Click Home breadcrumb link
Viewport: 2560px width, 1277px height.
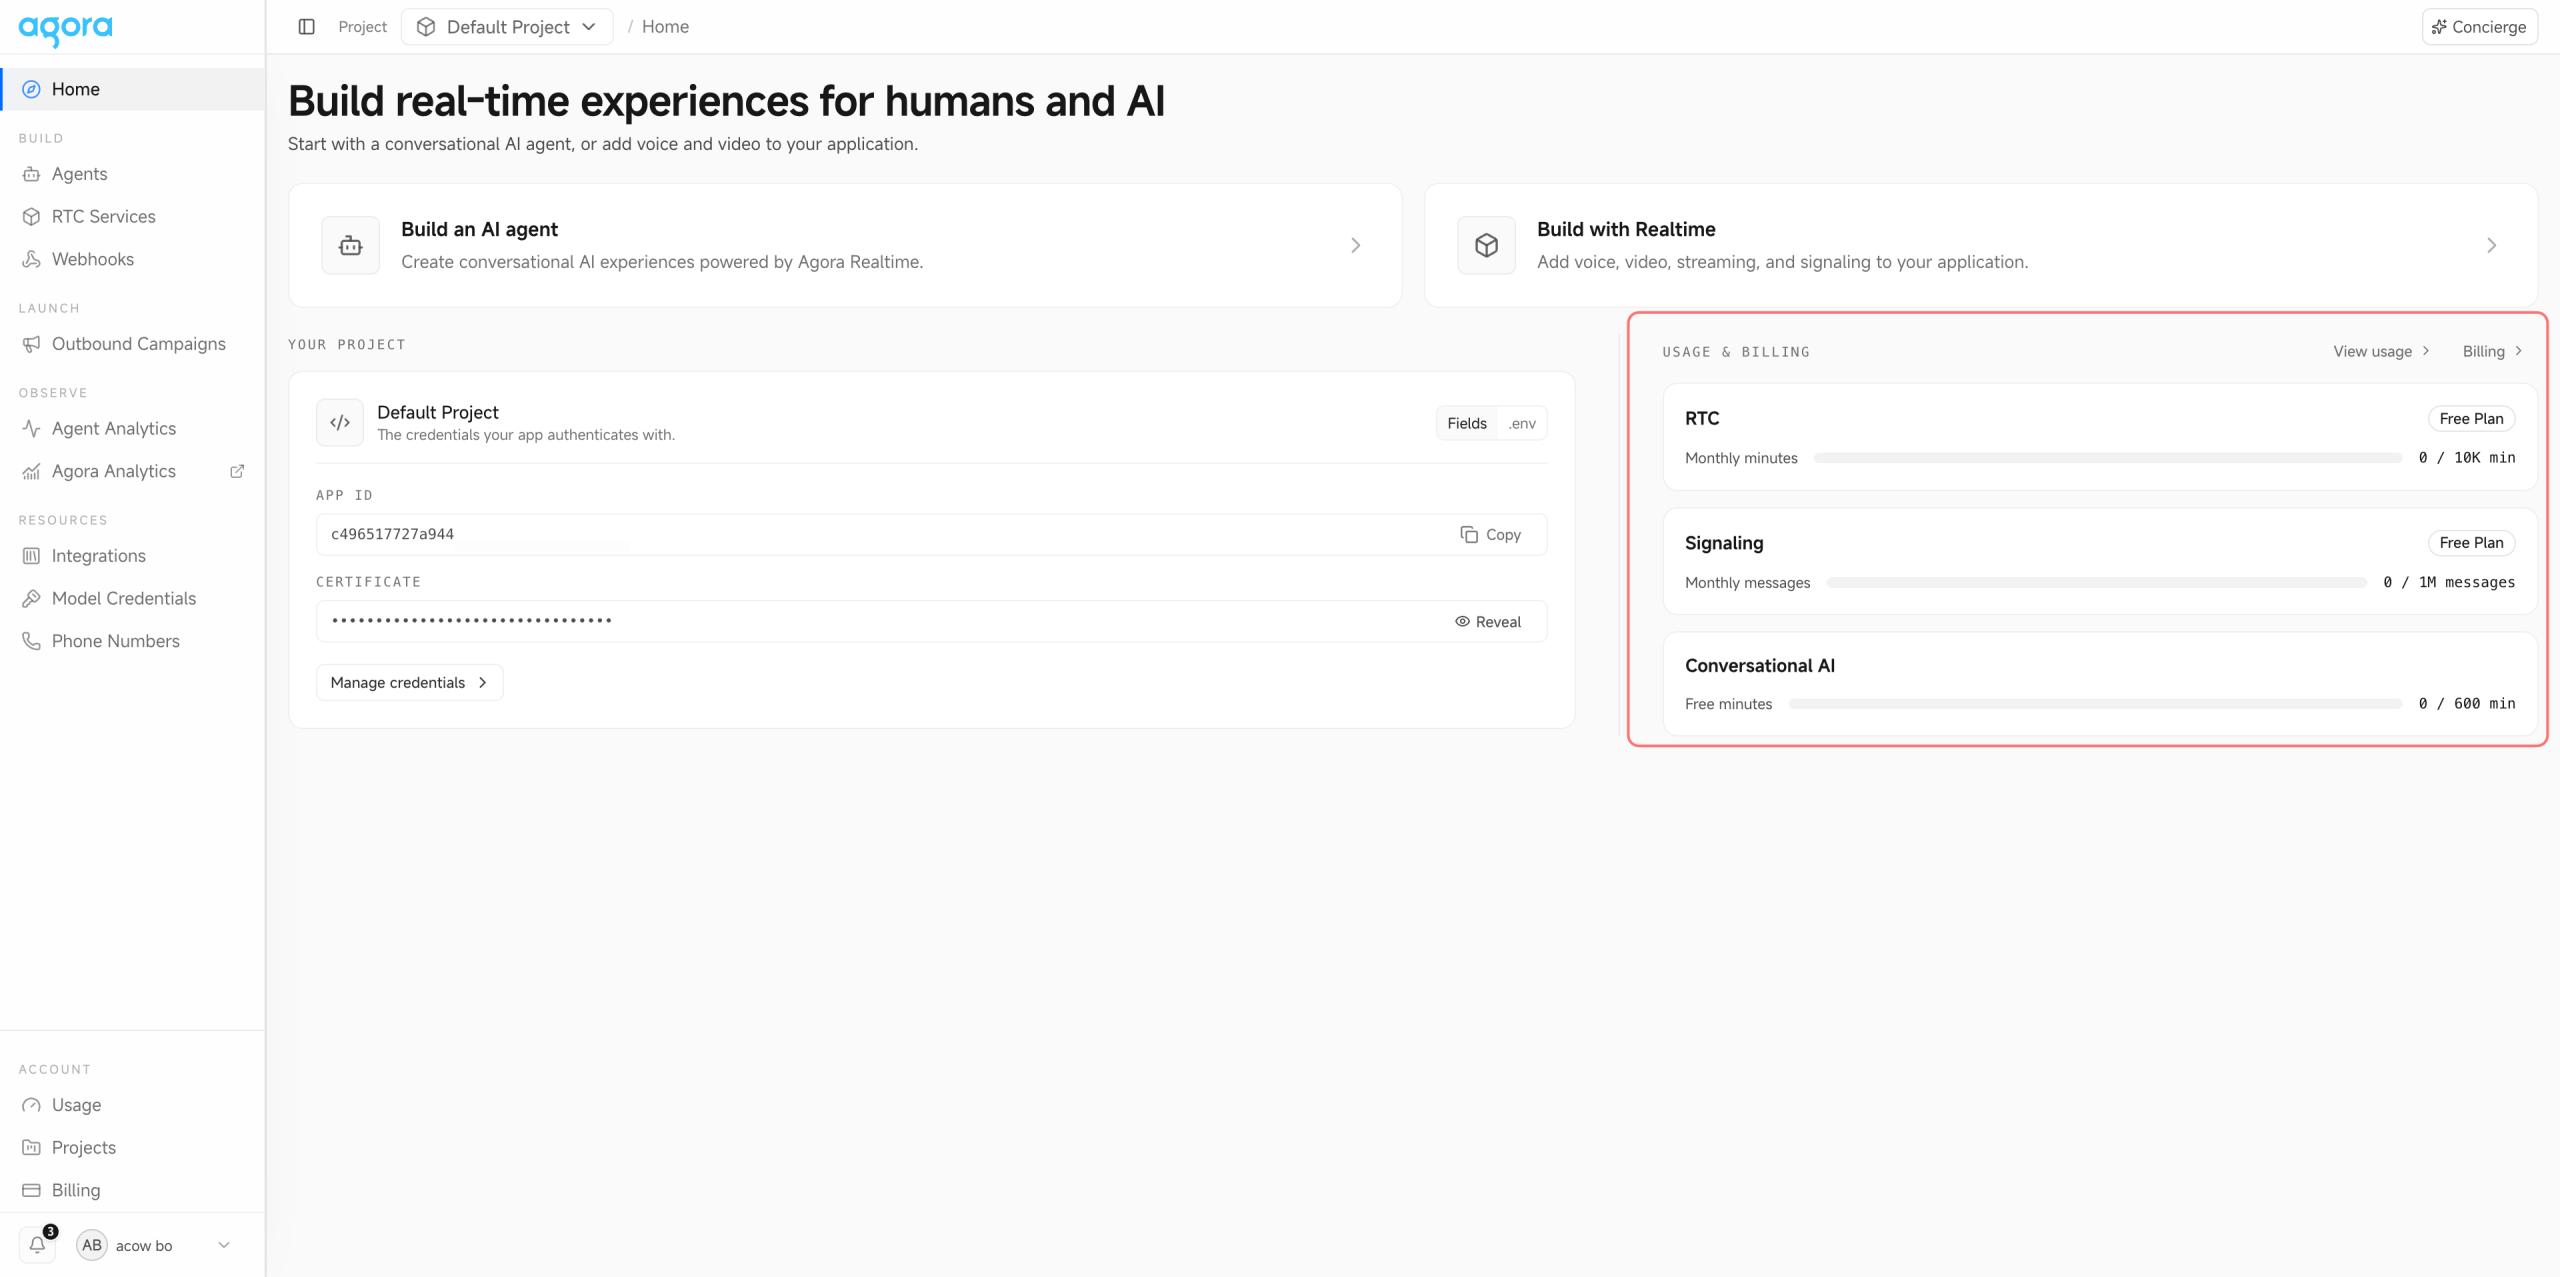[665, 27]
